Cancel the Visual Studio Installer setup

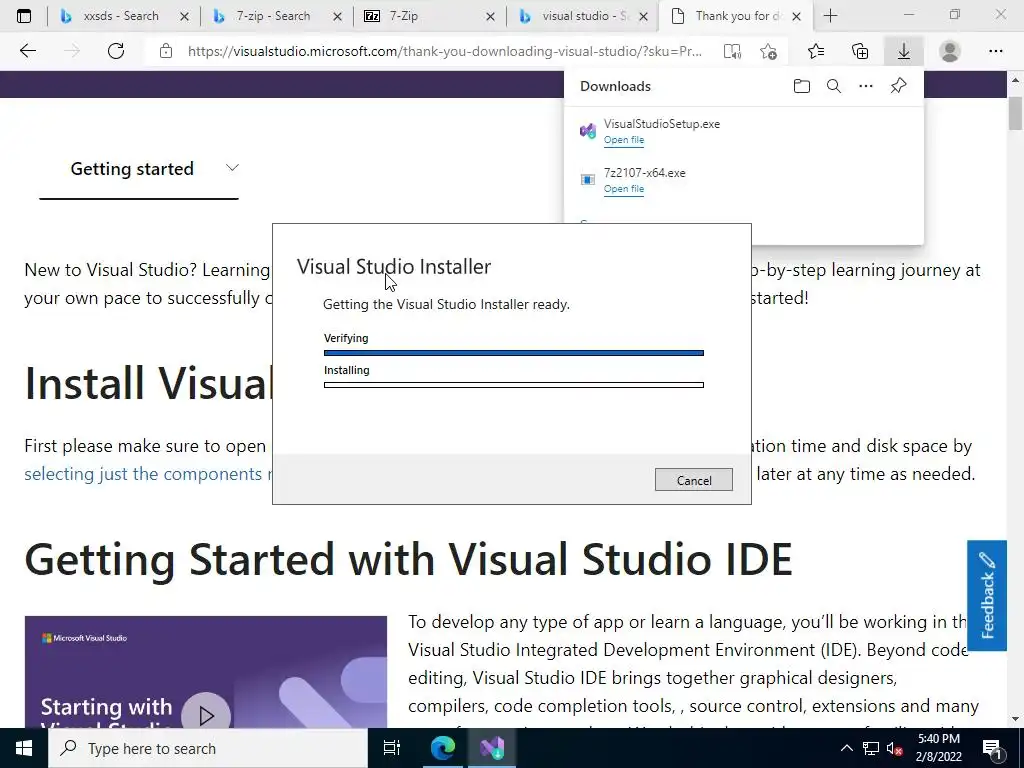(x=694, y=480)
